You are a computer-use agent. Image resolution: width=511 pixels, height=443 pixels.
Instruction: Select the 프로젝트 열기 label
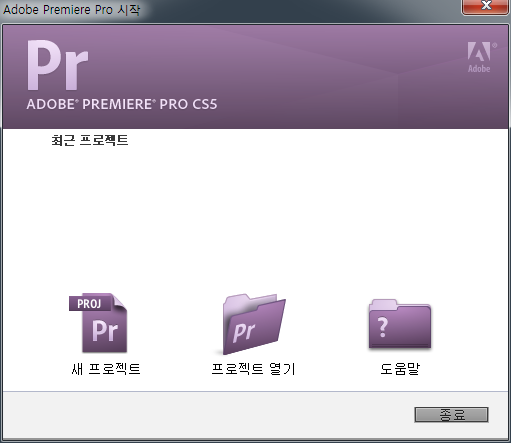coord(253,369)
